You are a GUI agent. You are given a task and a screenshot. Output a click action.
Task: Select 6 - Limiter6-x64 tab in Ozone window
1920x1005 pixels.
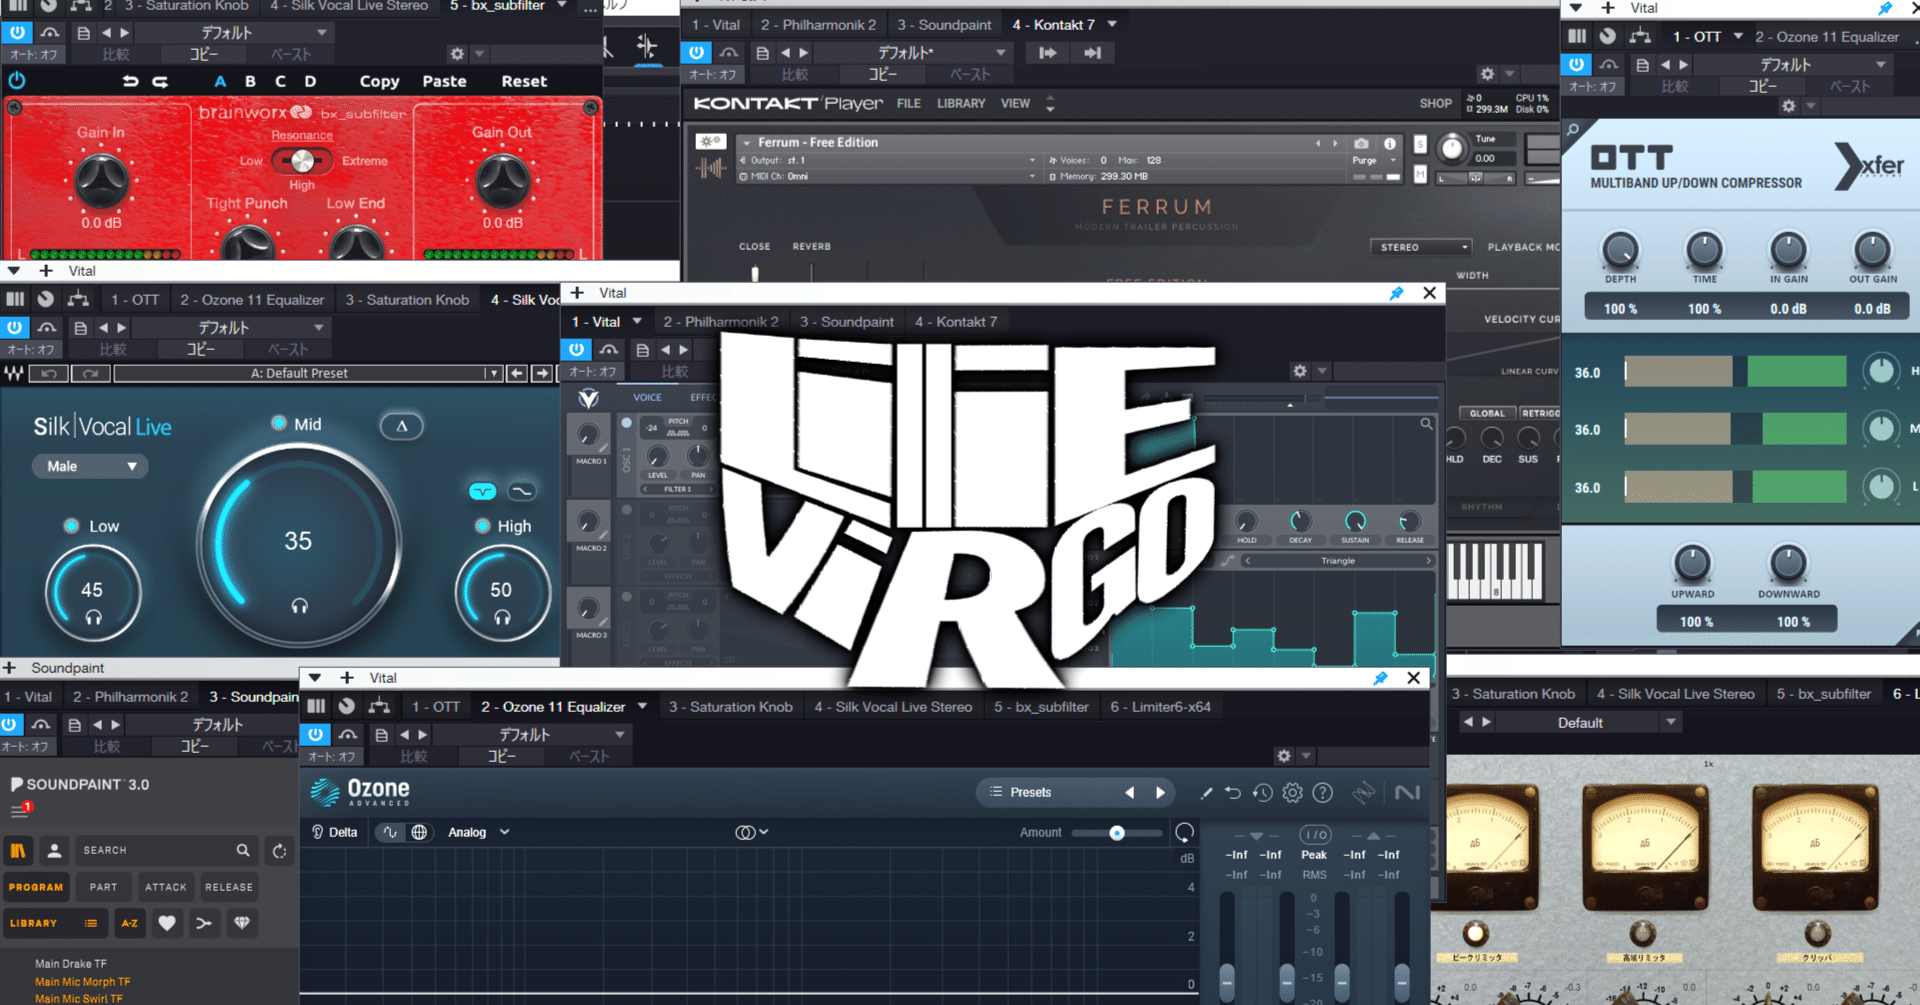1160,707
